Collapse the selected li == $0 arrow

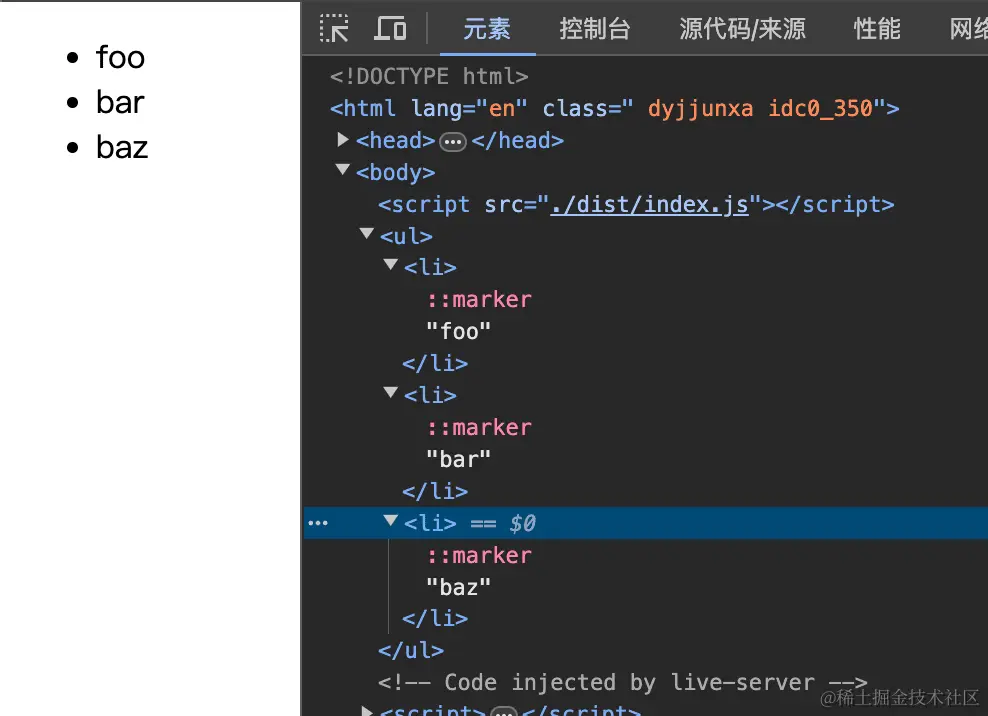click(391, 521)
